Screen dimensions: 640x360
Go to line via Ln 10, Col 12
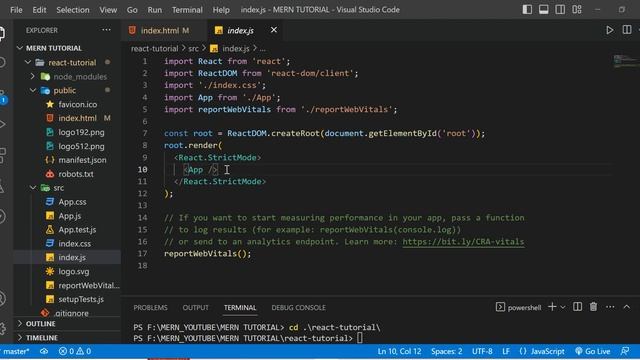click(x=399, y=351)
